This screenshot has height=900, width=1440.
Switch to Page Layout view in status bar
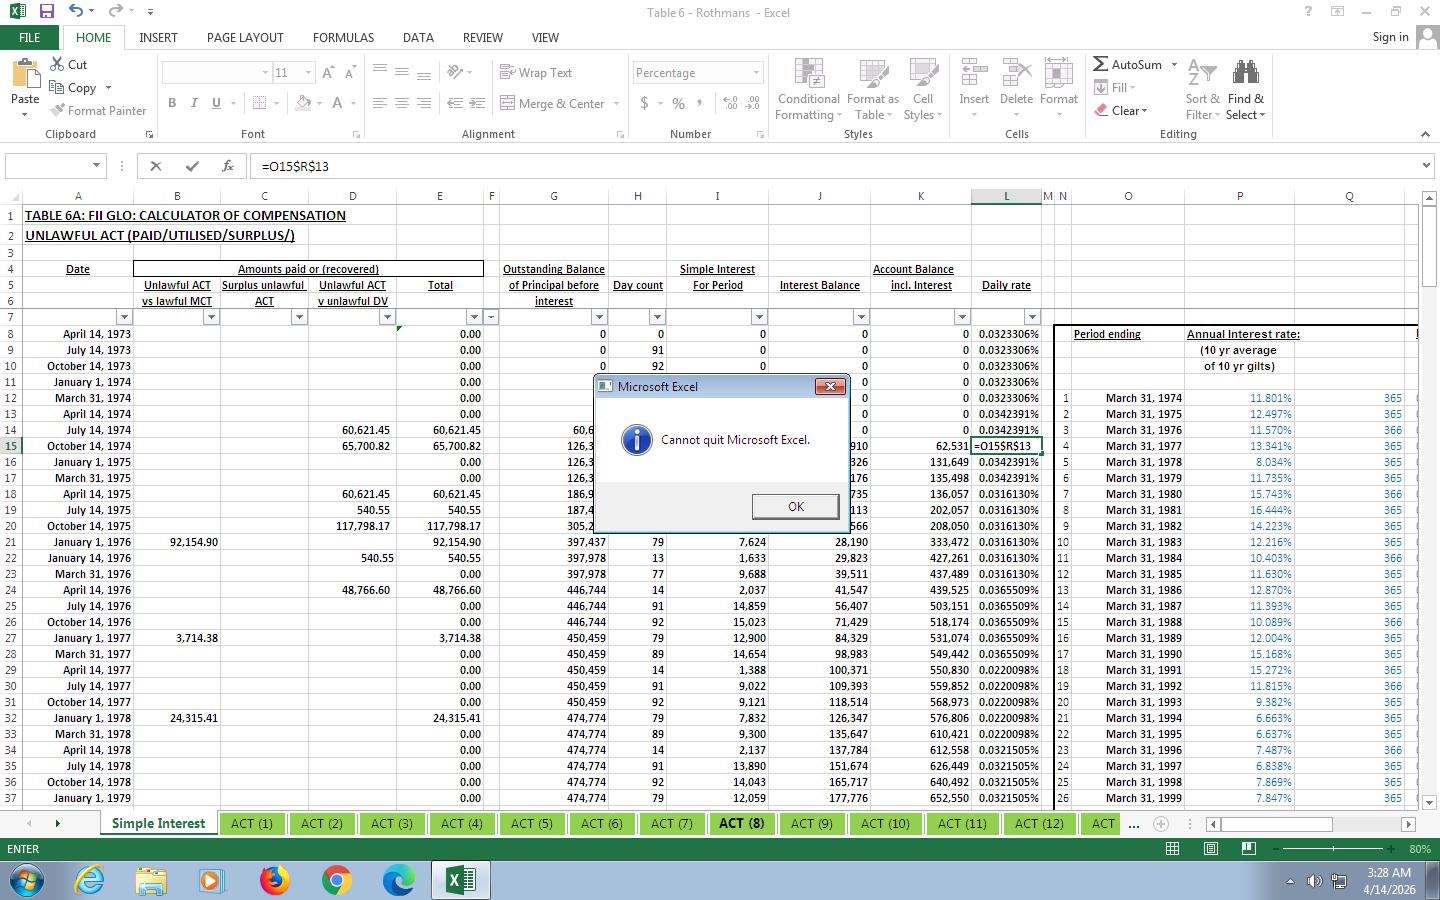(x=1210, y=849)
